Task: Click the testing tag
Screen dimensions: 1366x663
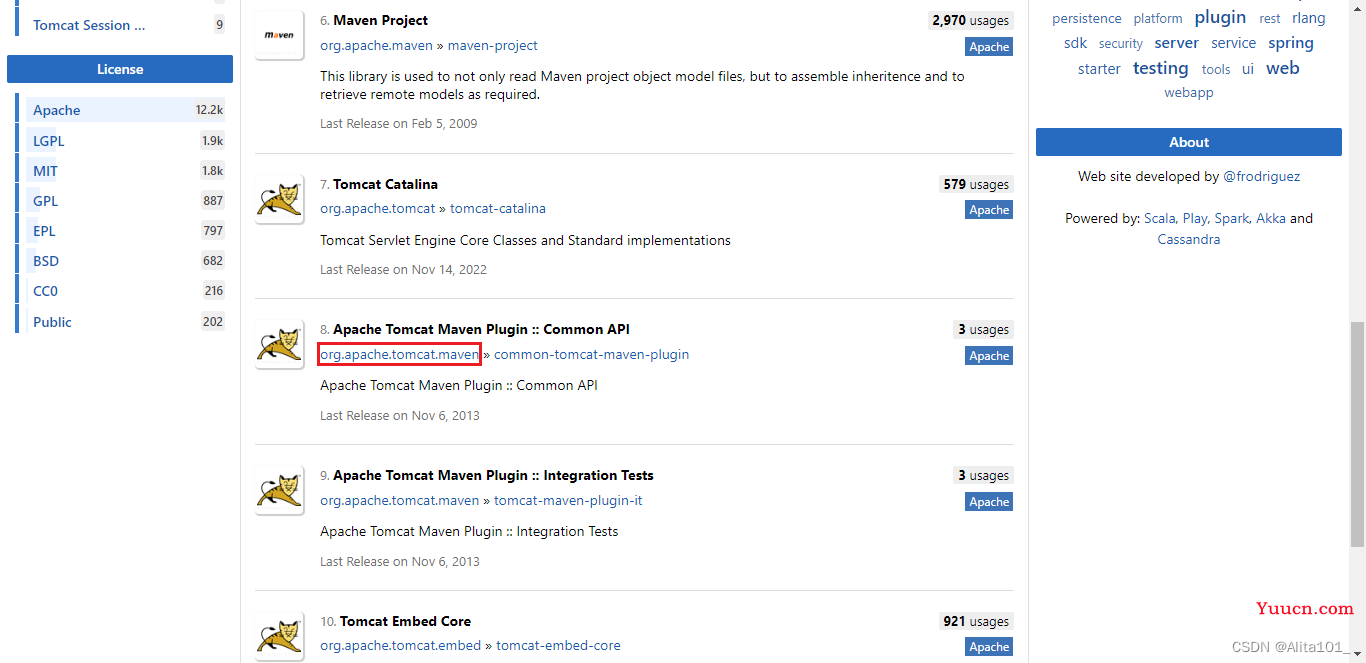Action: (1161, 68)
